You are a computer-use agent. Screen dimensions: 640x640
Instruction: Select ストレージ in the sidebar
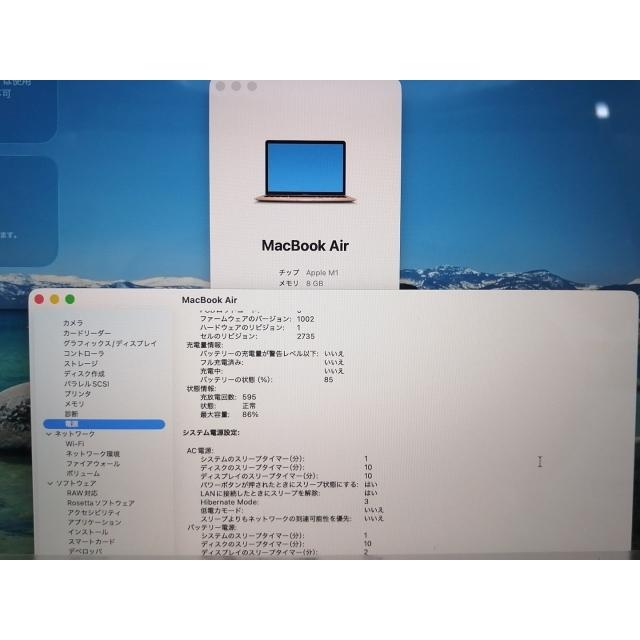(x=81, y=363)
